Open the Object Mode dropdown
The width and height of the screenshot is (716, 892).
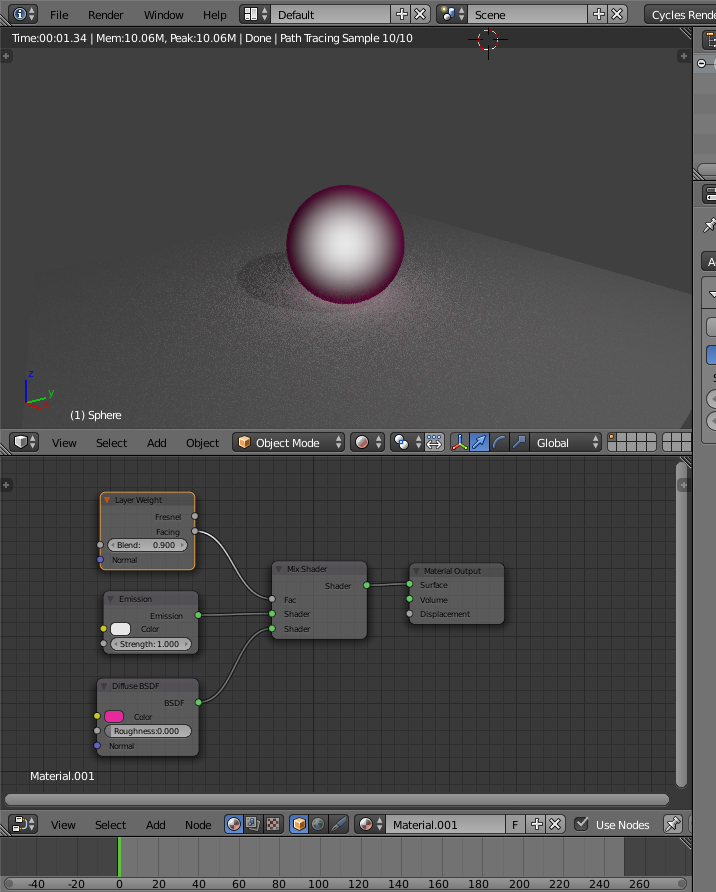click(x=289, y=443)
